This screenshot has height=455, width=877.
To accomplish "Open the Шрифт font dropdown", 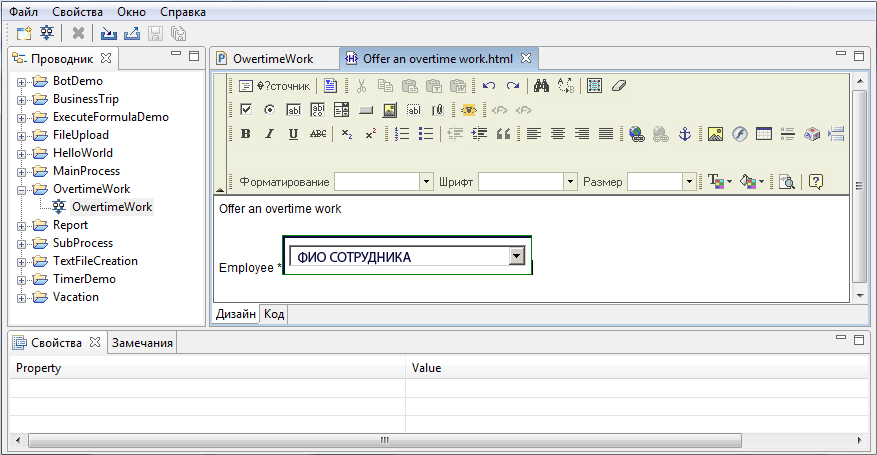I will click(570, 182).
